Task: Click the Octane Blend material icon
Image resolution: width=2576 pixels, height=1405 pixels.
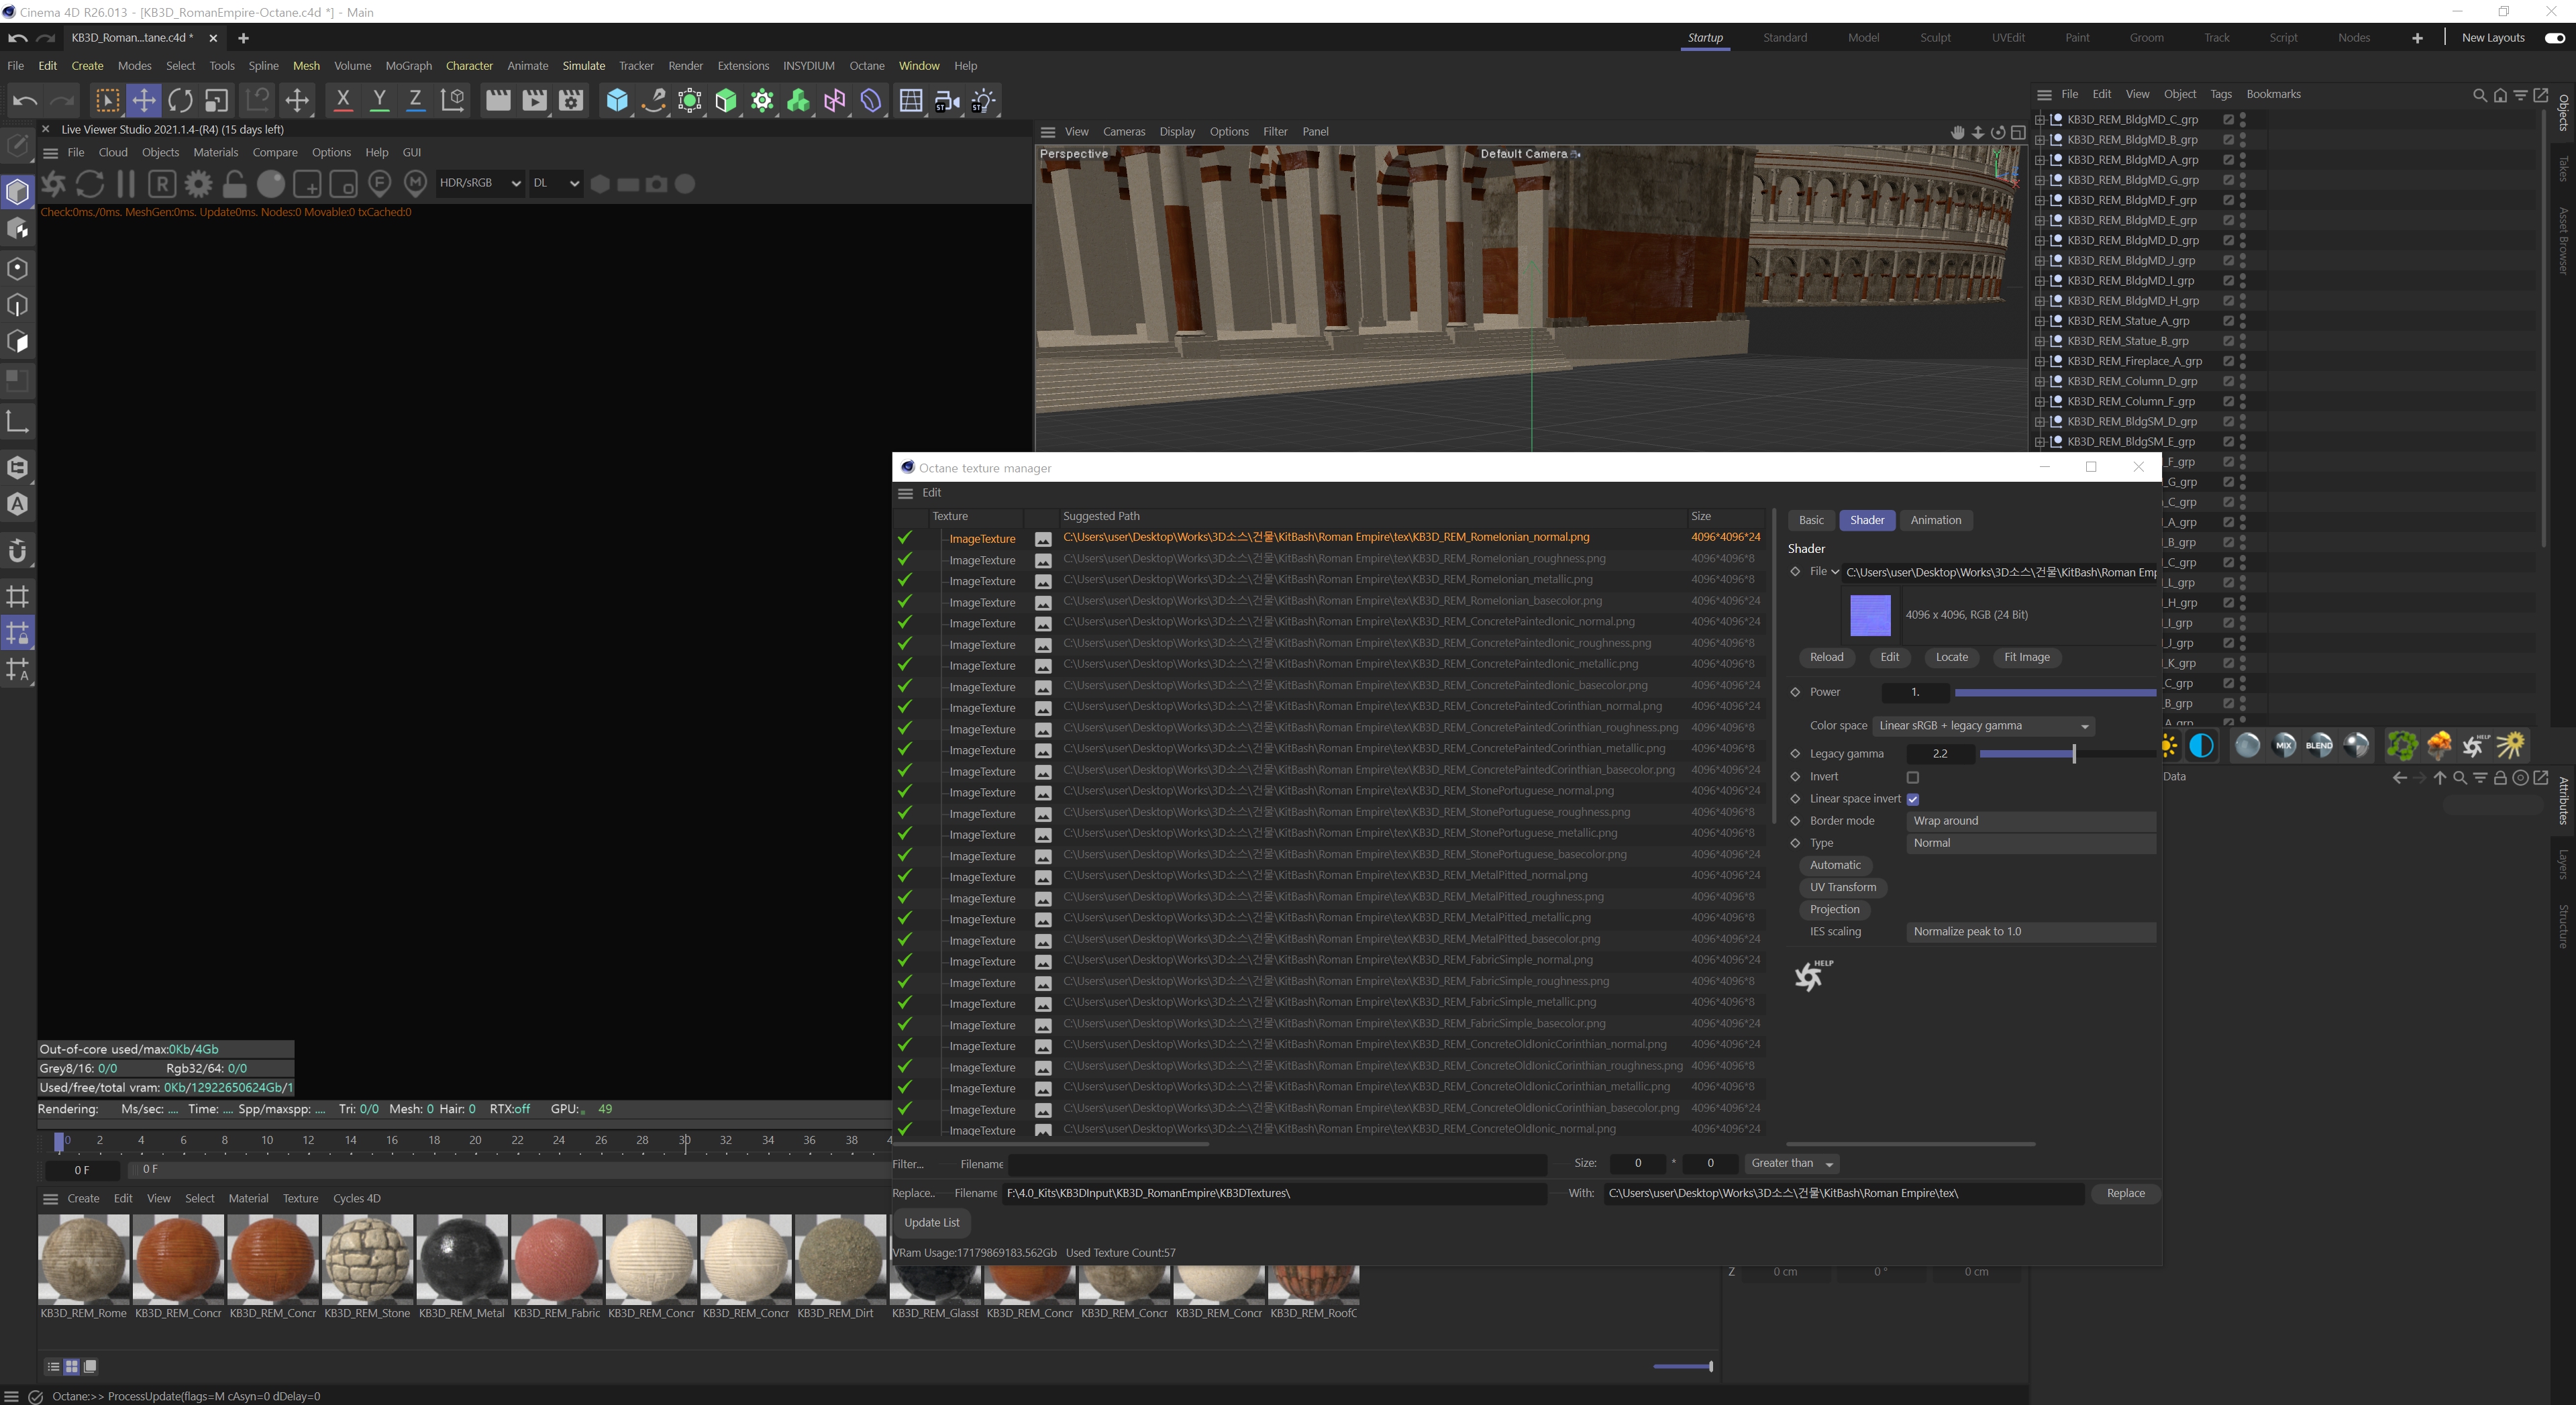Action: [x=2319, y=745]
